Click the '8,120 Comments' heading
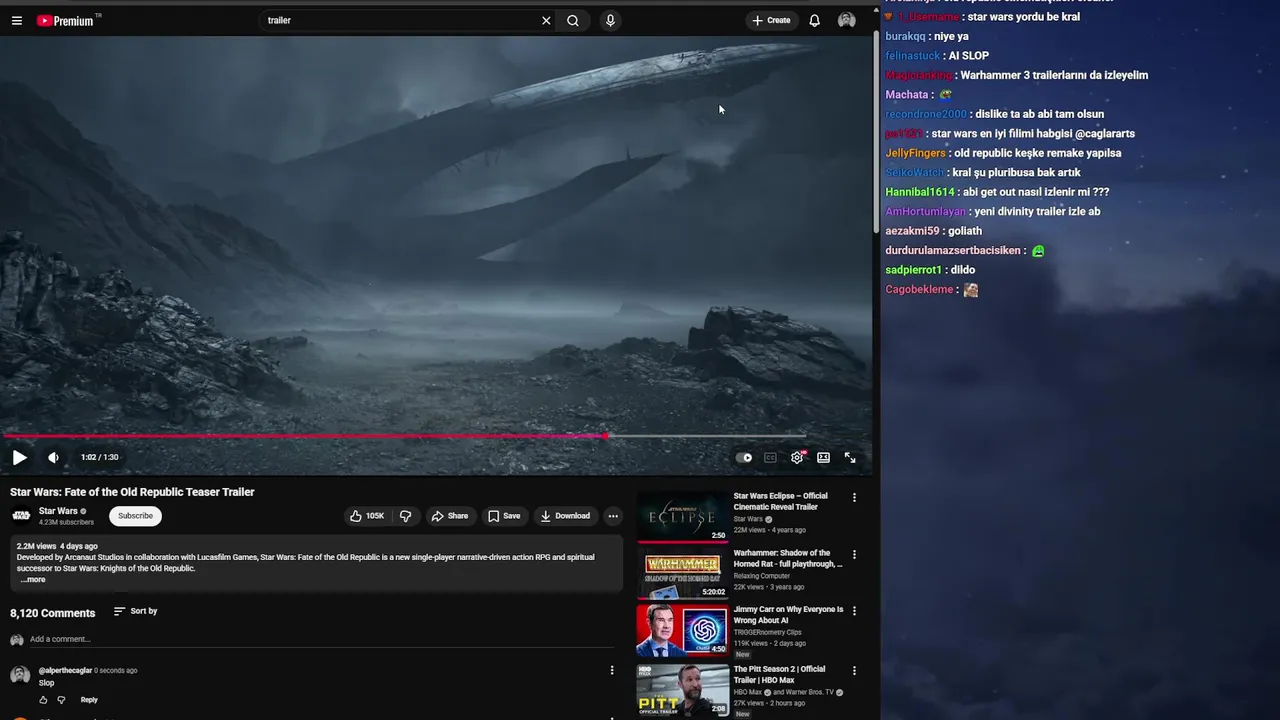The width and height of the screenshot is (1280, 720). [53, 613]
